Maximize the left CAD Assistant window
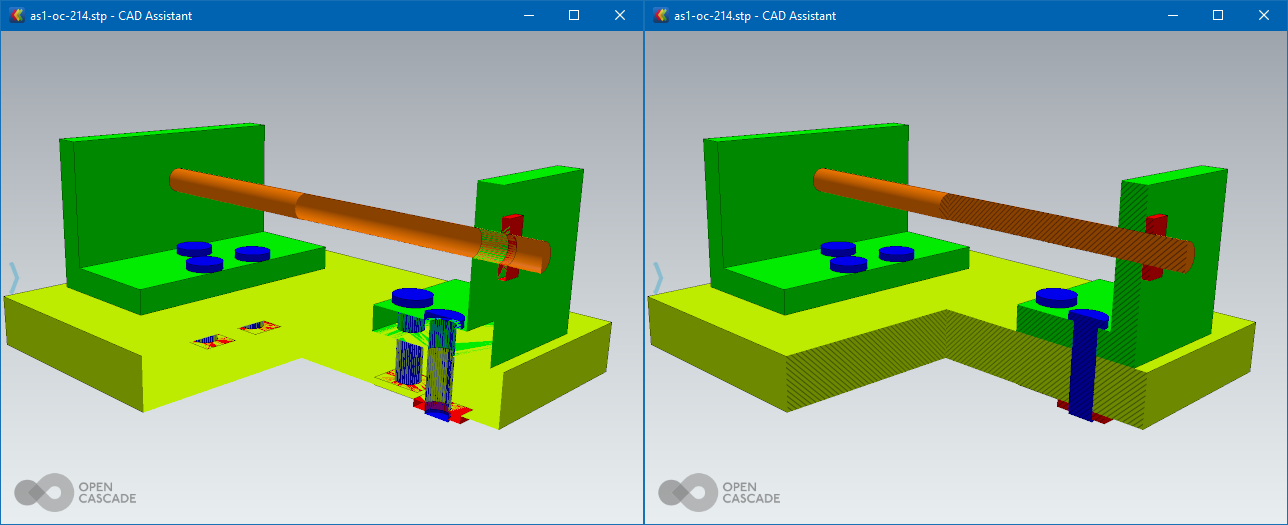This screenshot has width=1288, height=525. click(573, 15)
